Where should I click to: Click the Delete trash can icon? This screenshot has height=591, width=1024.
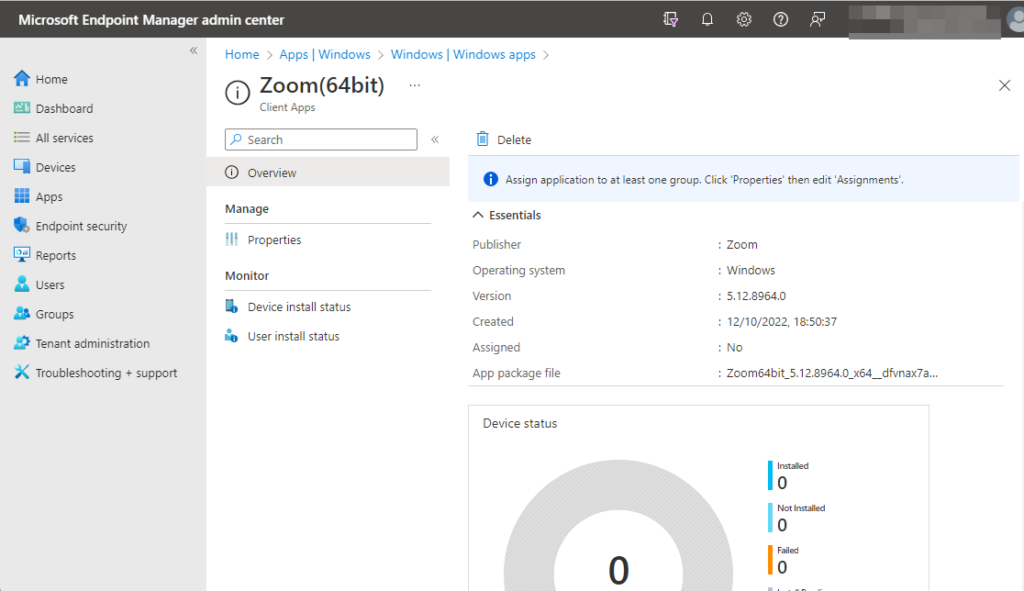pyautogui.click(x=483, y=139)
